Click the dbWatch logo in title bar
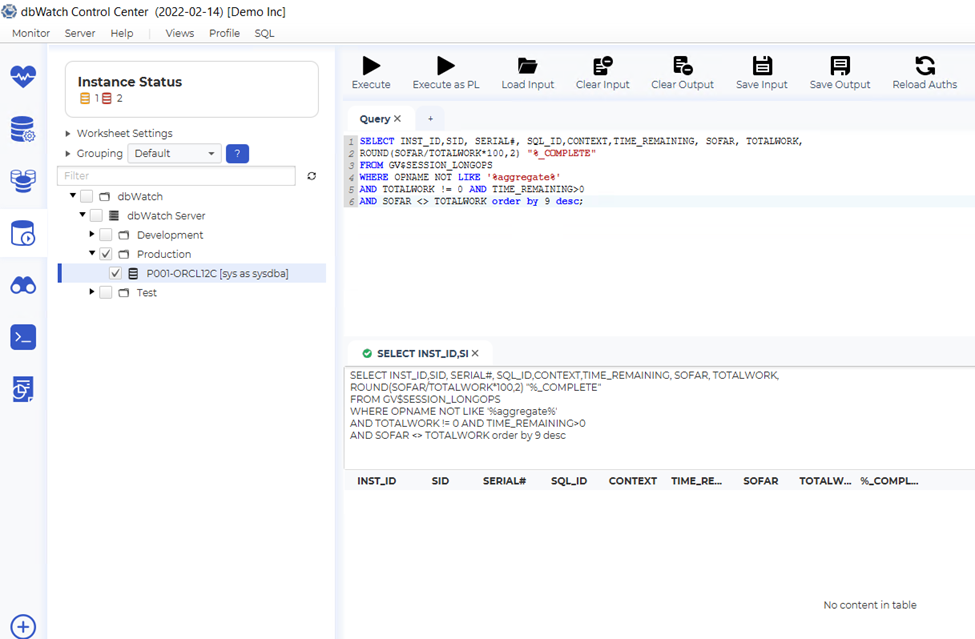Image resolution: width=975 pixels, height=639 pixels. [x=9, y=11]
